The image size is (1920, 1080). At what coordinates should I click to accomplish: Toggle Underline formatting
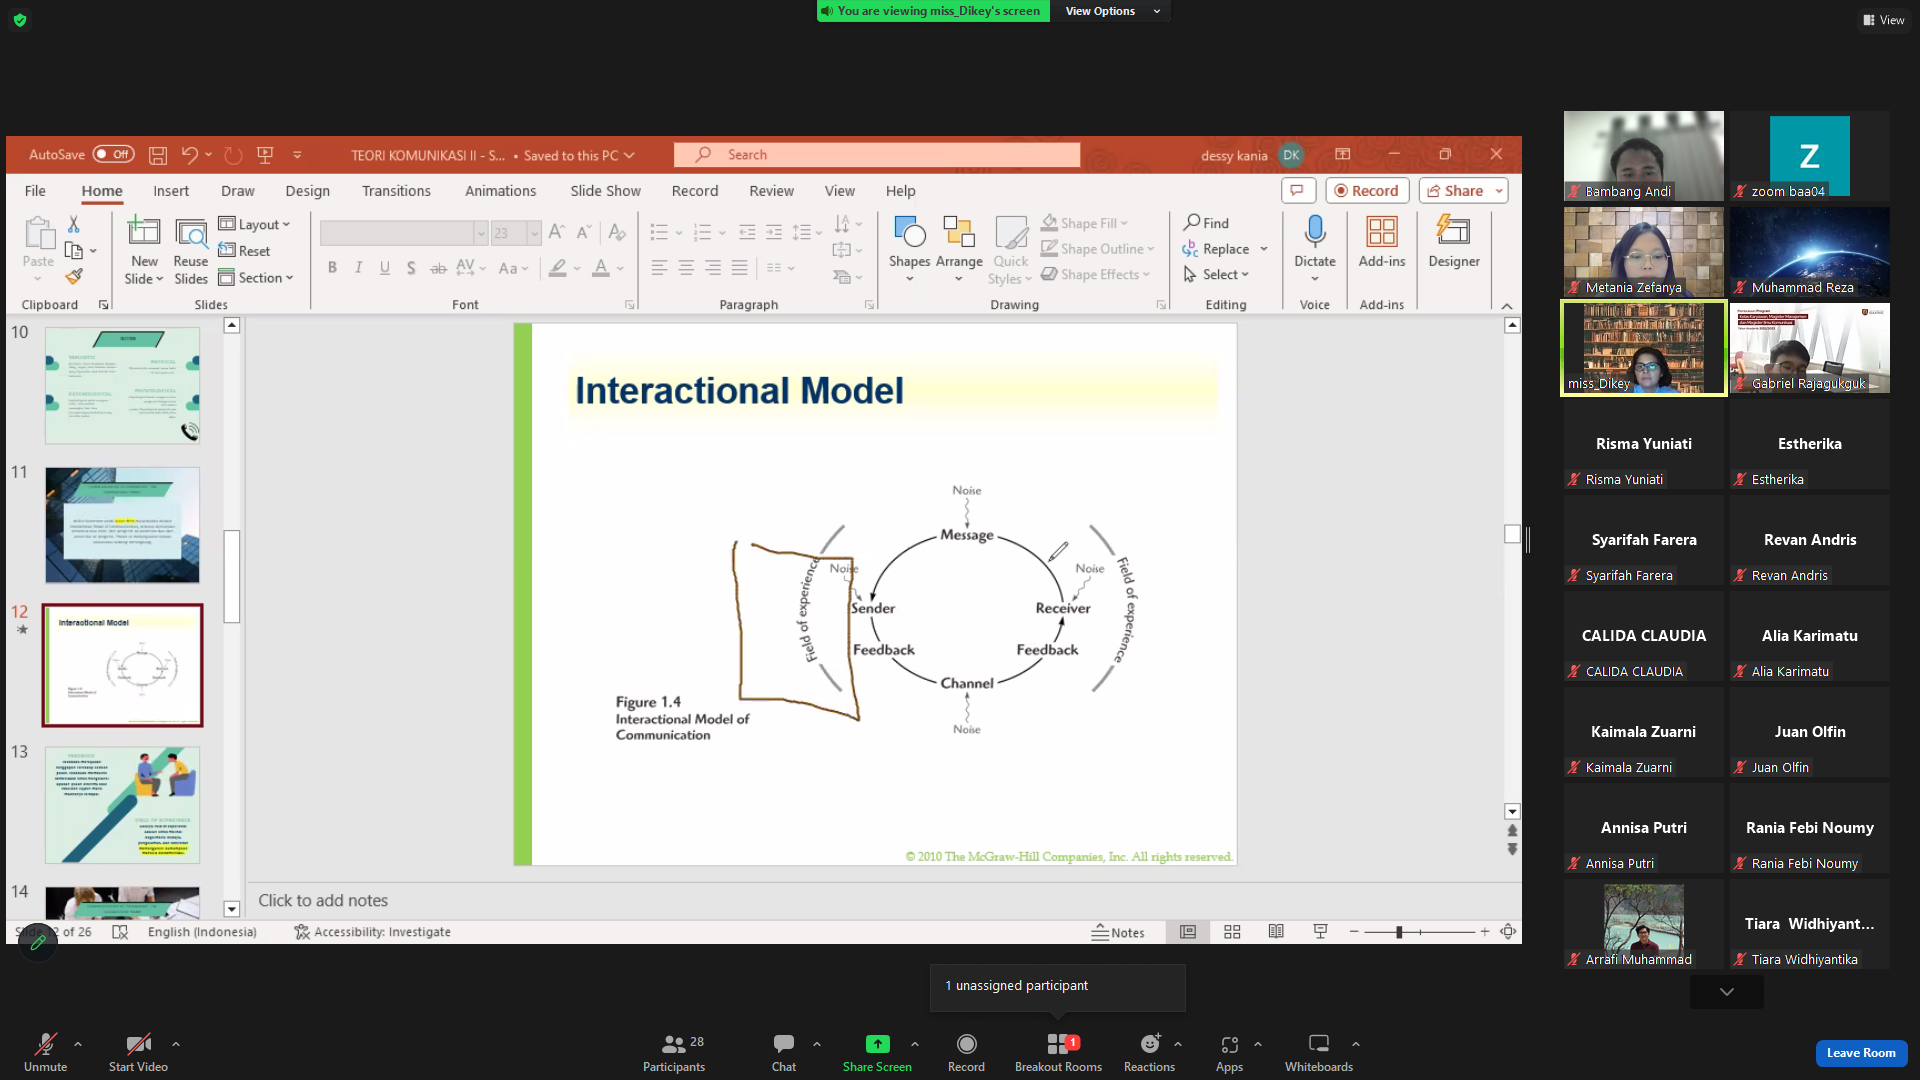coord(385,268)
